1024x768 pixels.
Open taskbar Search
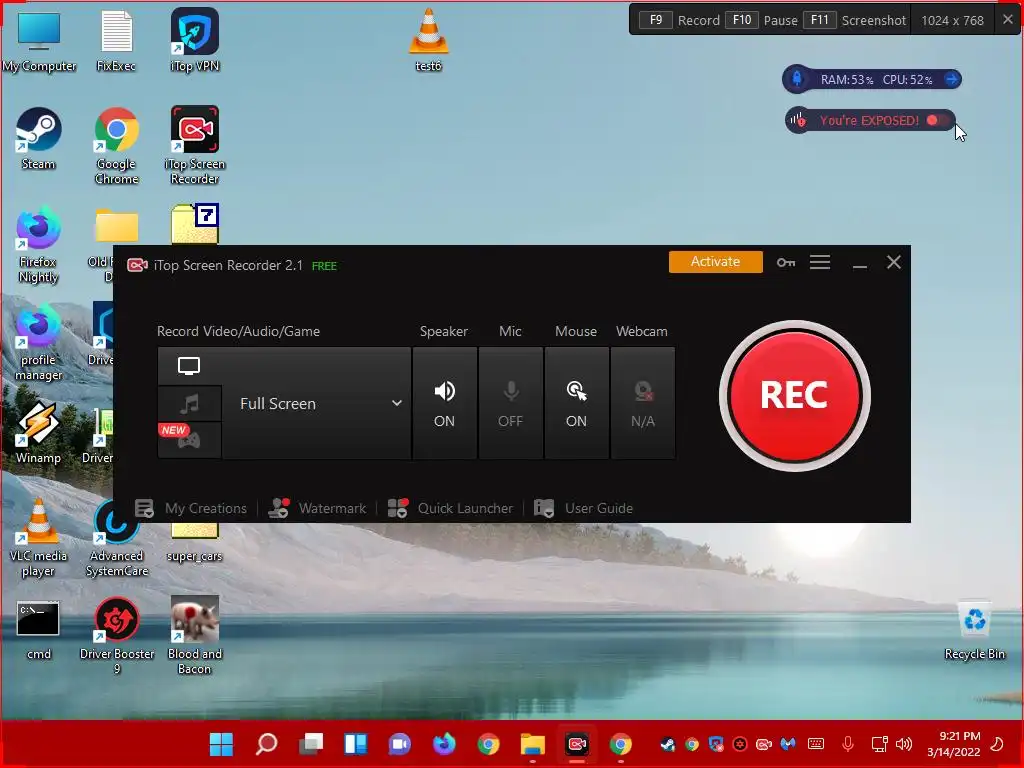point(266,744)
